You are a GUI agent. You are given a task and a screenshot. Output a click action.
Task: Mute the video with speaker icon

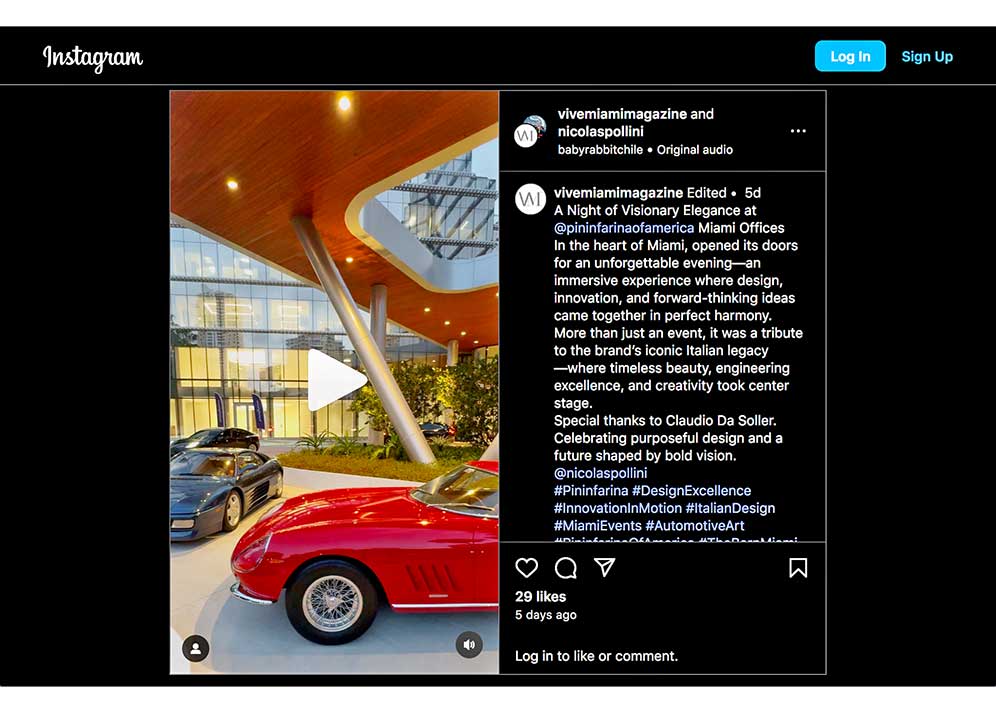[469, 645]
